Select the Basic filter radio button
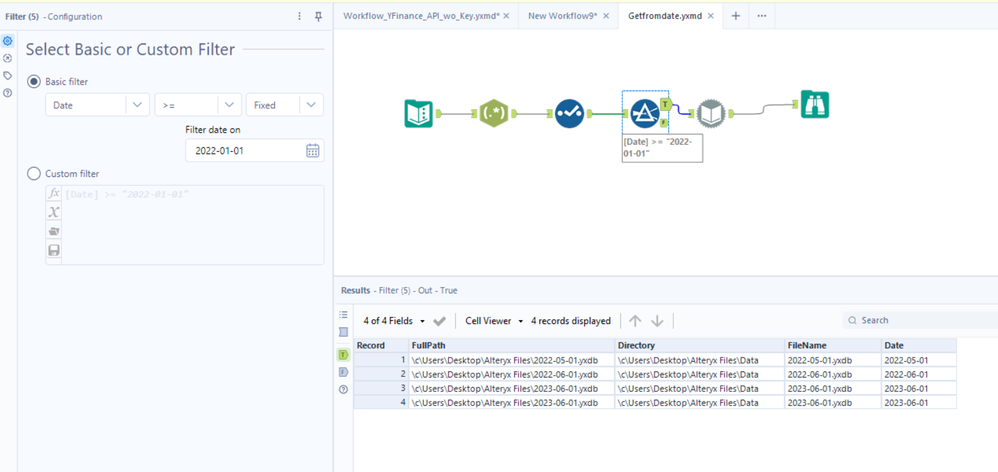This screenshot has width=998, height=472. pos(34,81)
